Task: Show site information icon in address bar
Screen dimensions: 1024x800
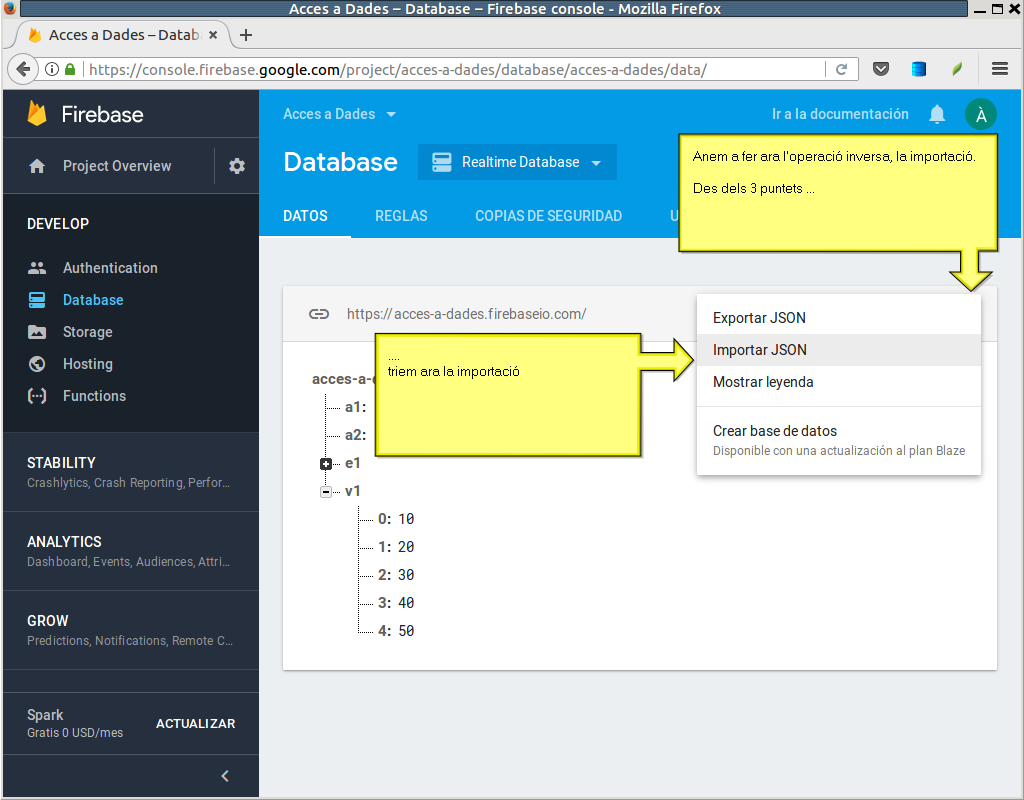Action: (52, 69)
